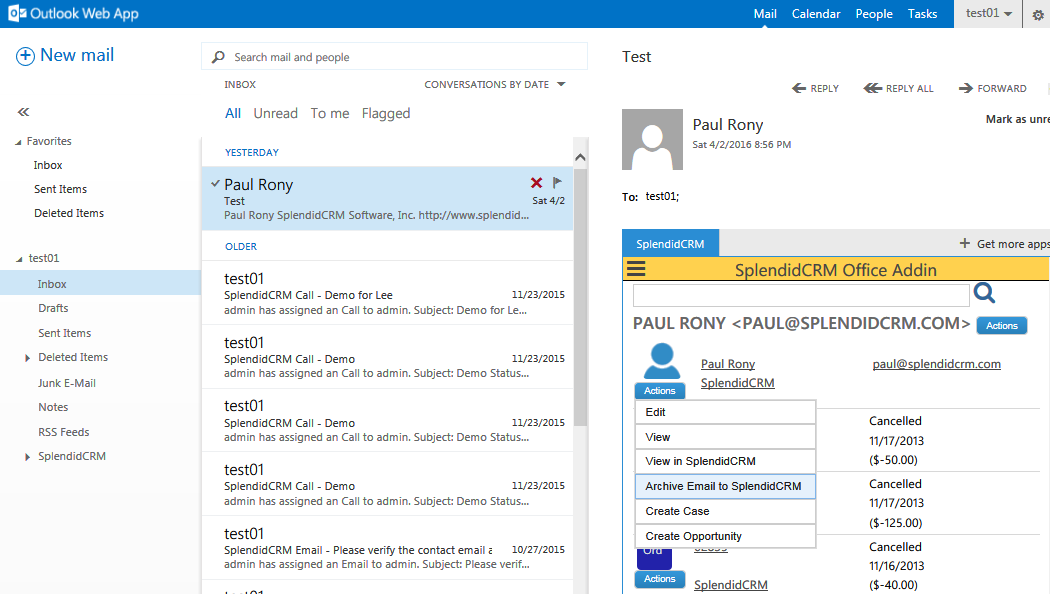Click Mark as unread link
The width and height of the screenshot is (1050, 594).
tap(1017, 119)
